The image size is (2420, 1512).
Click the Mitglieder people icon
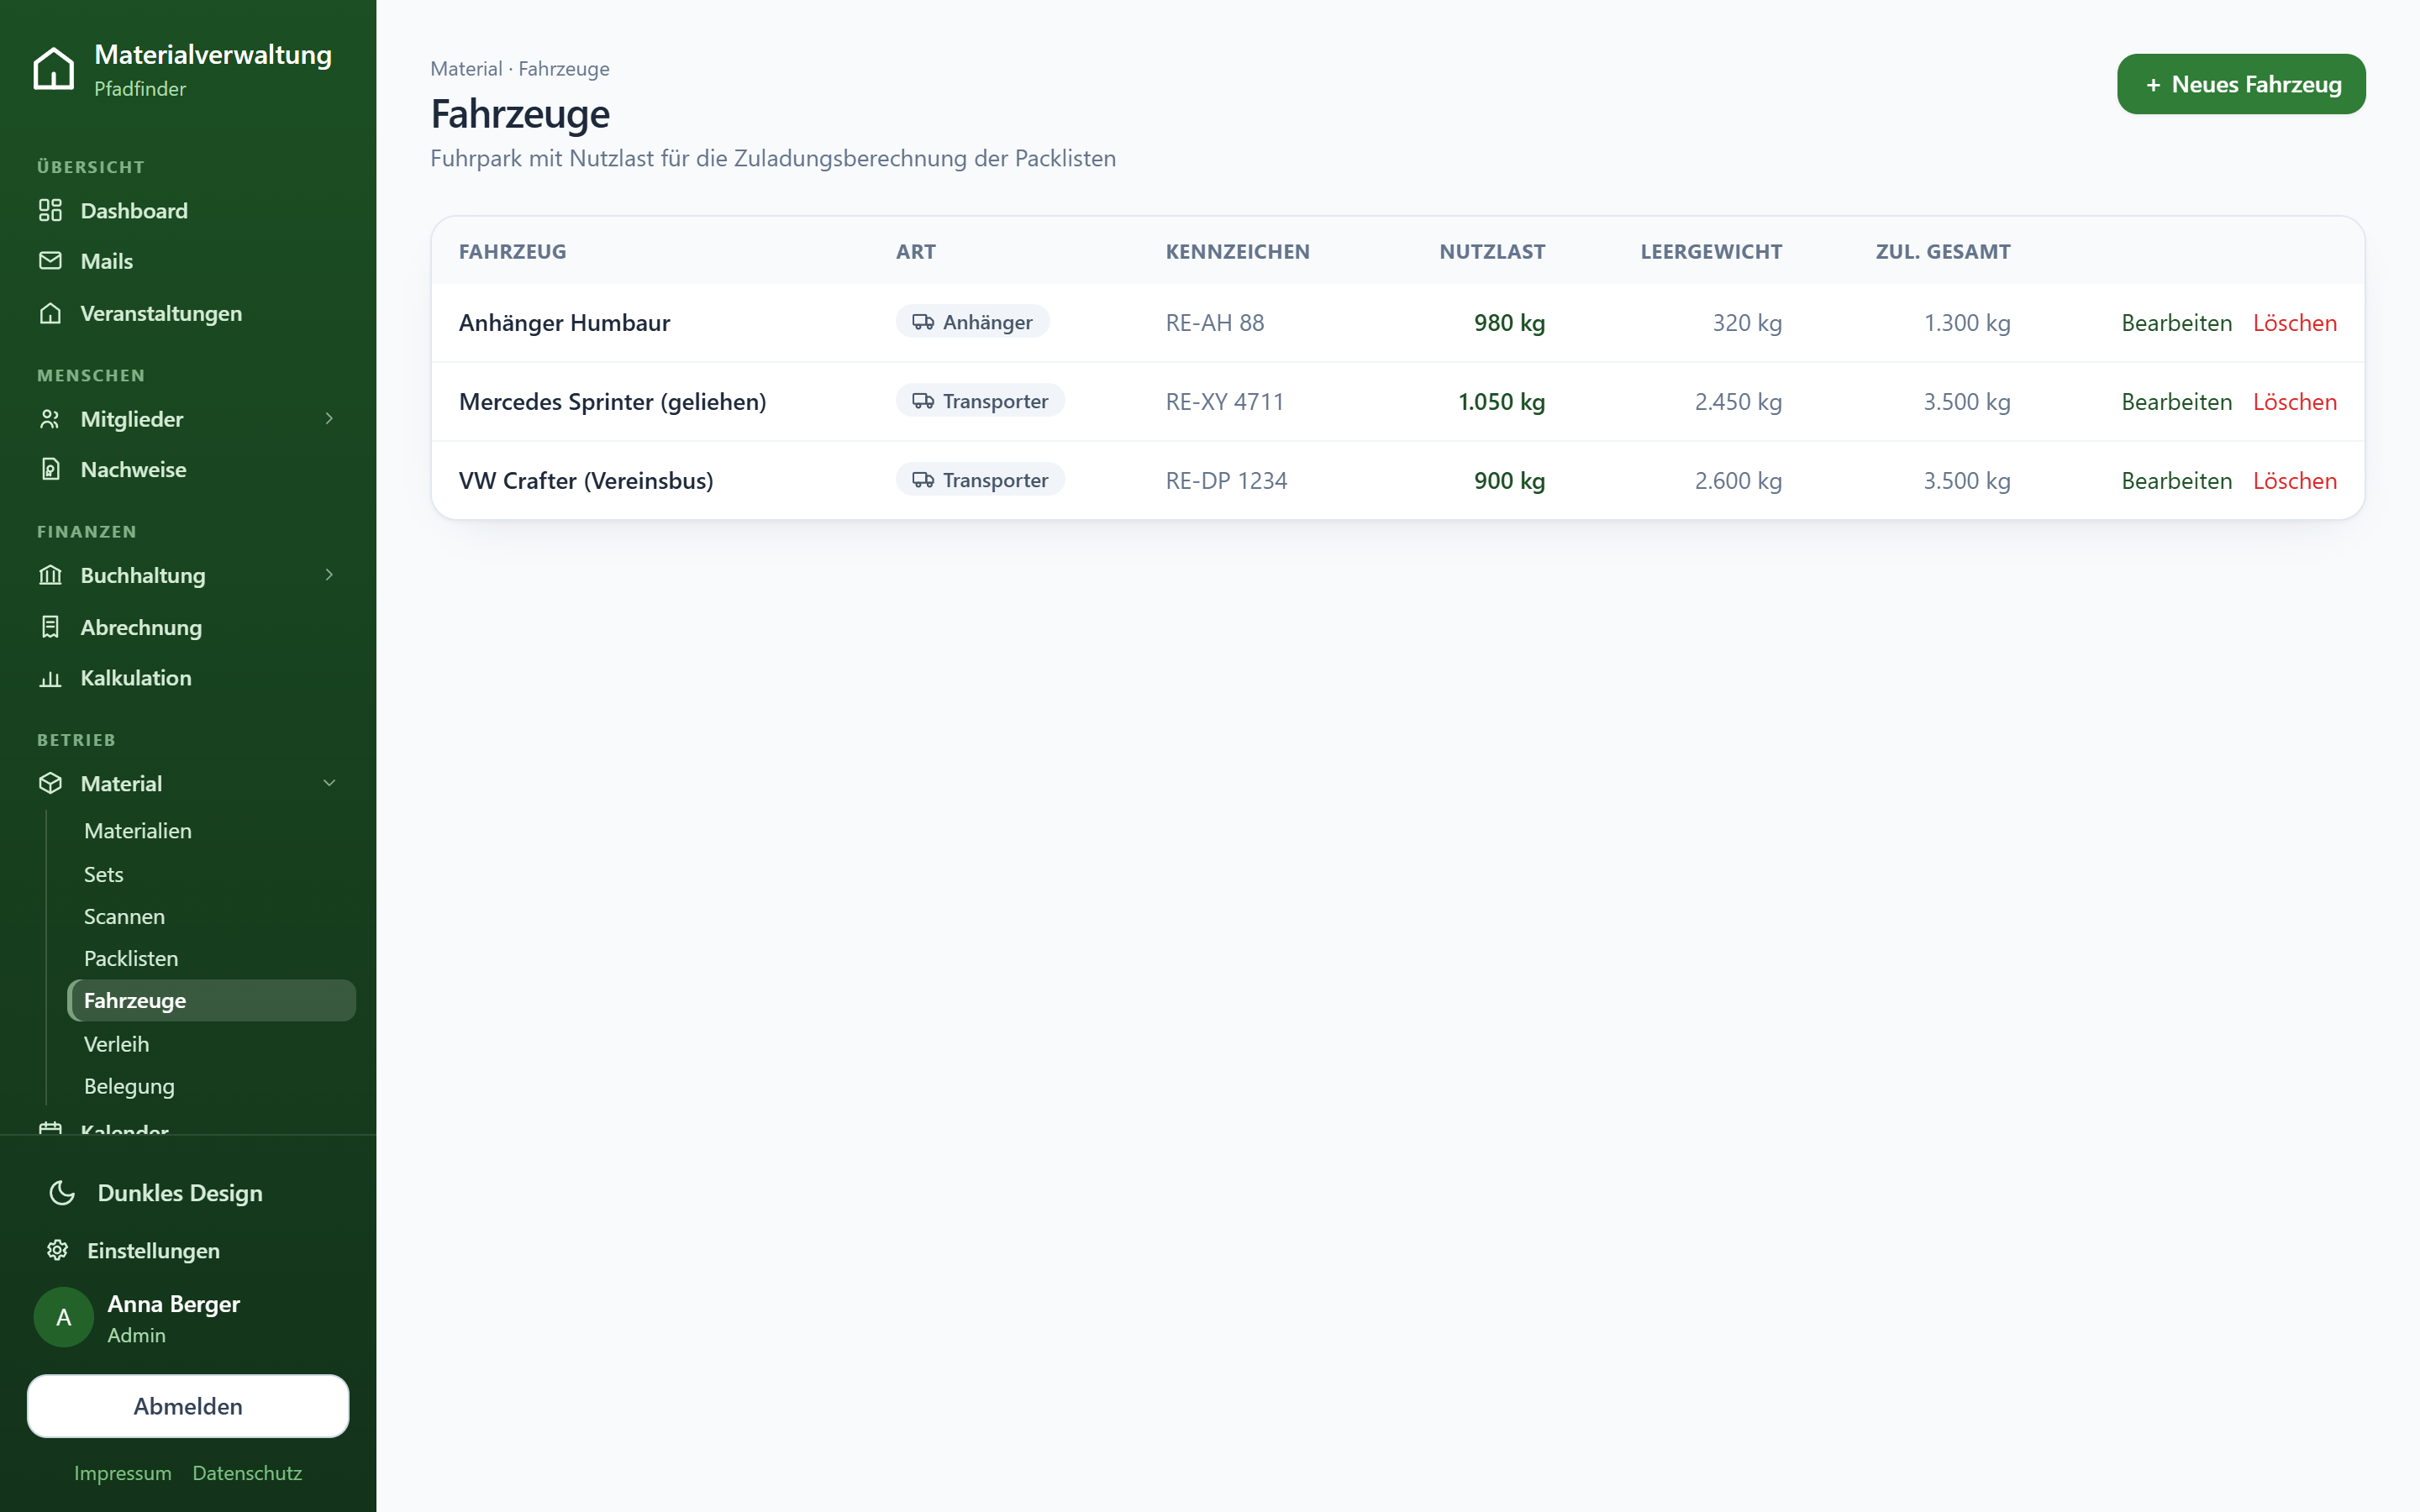50,419
